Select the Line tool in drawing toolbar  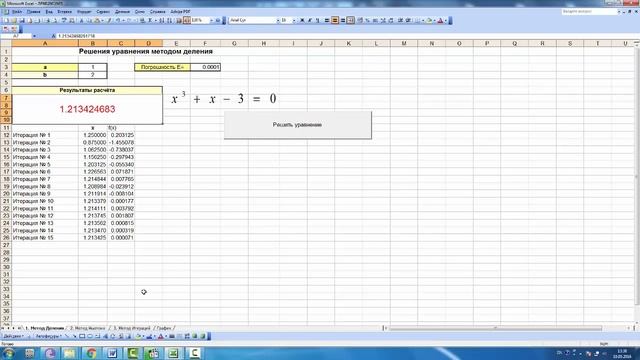tap(67, 336)
